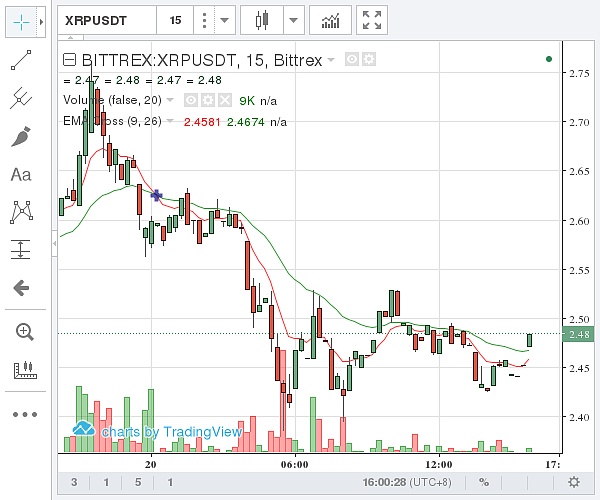Toggle percent scale mode
The width and height of the screenshot is (600, 500).
[484, 482]
